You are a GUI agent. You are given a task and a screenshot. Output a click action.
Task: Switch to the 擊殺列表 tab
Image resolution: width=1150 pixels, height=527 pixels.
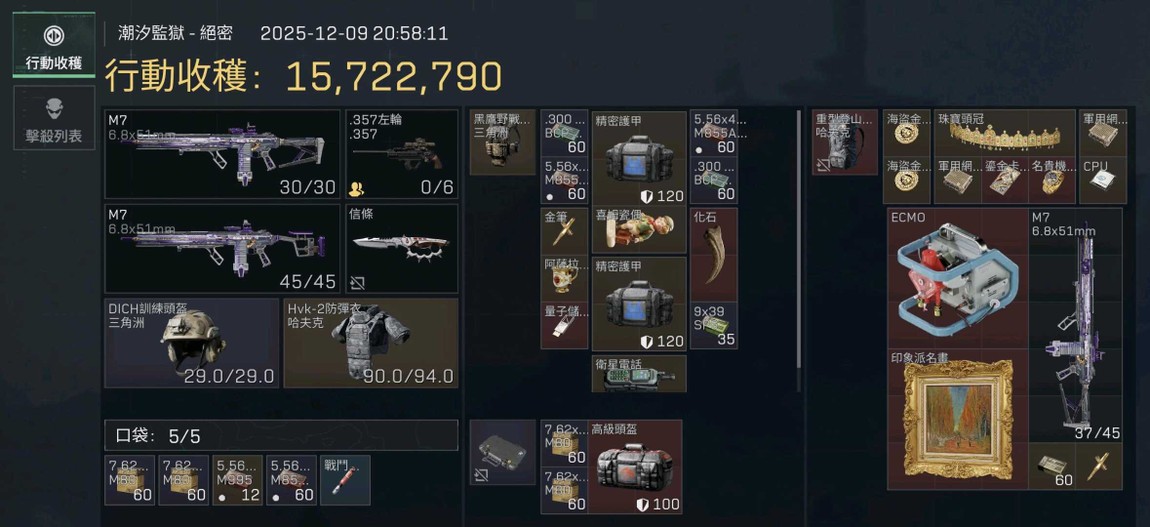click(54, 117)
